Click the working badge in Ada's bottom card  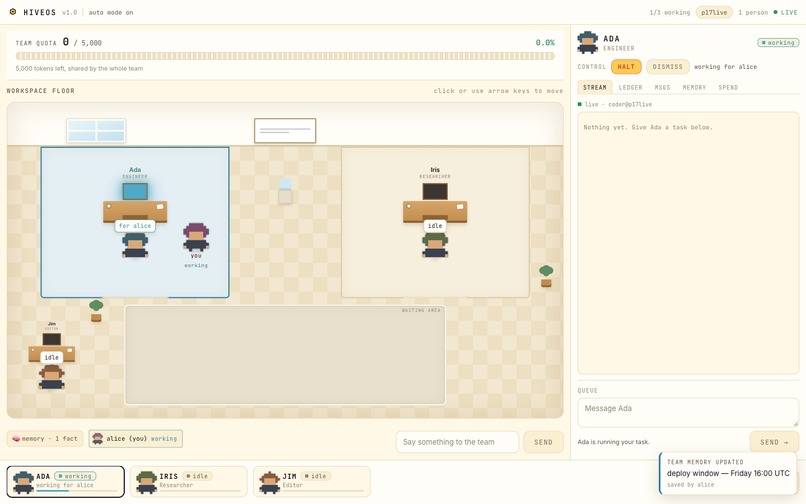click(75, 476)
